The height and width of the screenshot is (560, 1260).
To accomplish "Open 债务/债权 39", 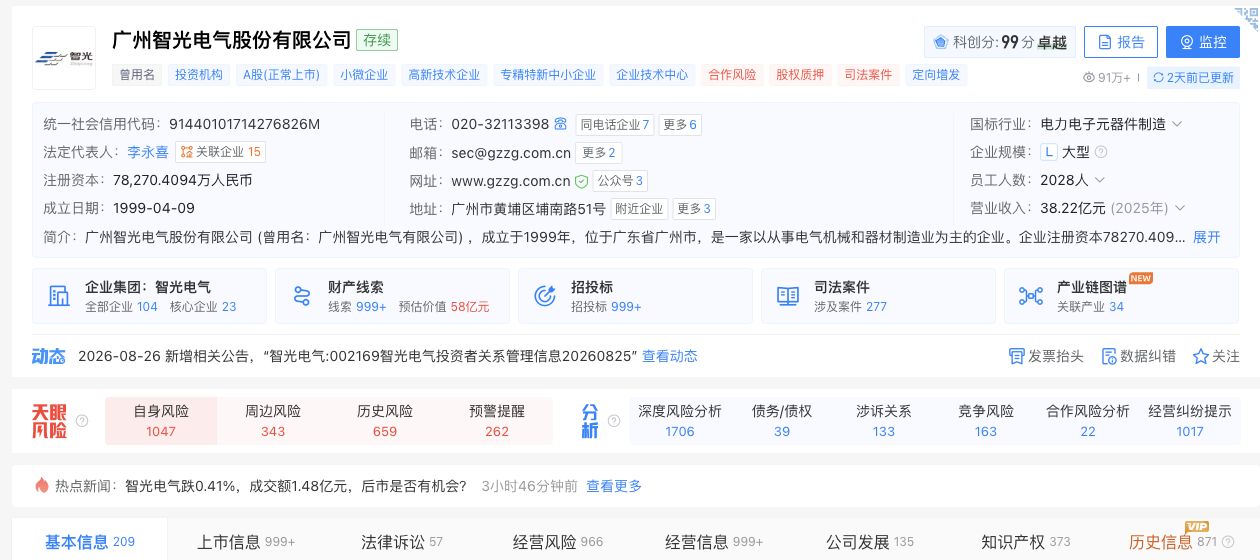I will click(782, 421).
